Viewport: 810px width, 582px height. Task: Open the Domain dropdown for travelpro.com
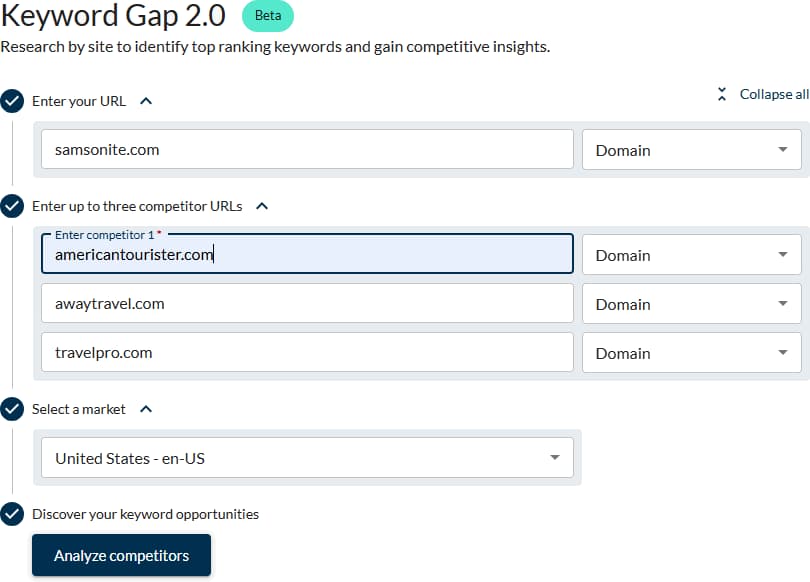point(785,353)
